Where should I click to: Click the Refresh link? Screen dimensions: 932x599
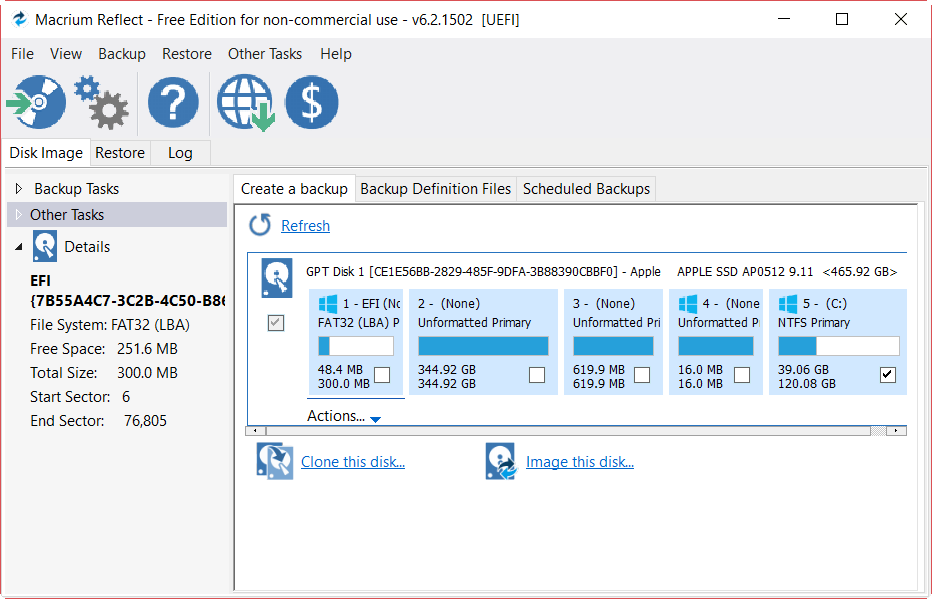[306, 226]
